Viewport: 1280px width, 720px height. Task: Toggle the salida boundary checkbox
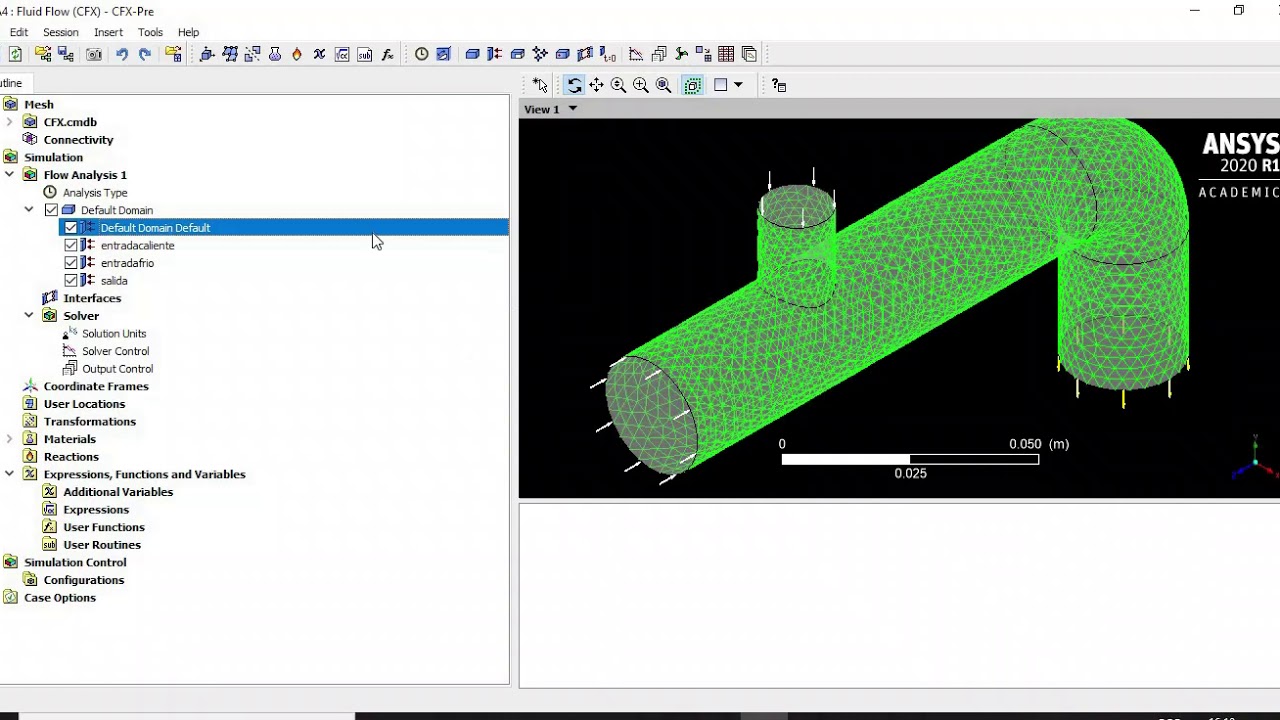tap(70, 281)
